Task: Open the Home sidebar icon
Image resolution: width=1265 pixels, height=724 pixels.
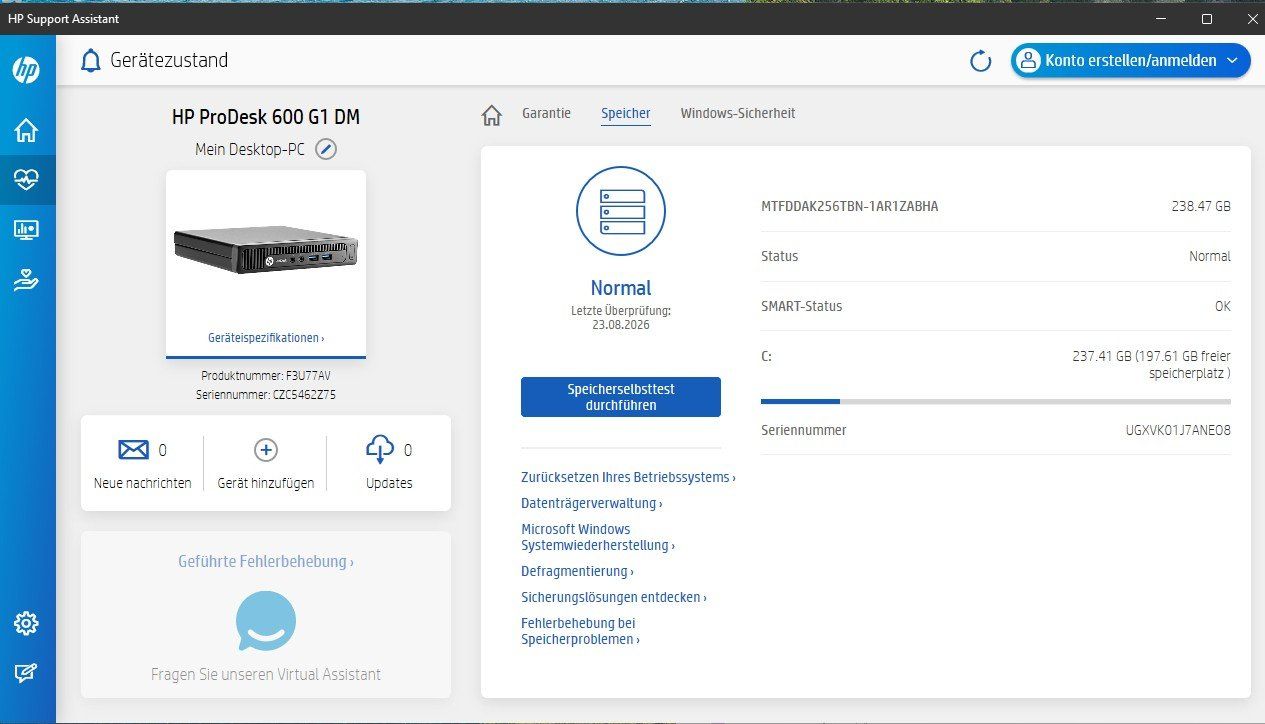Action: pyautogui.click(x=26, y=130)
